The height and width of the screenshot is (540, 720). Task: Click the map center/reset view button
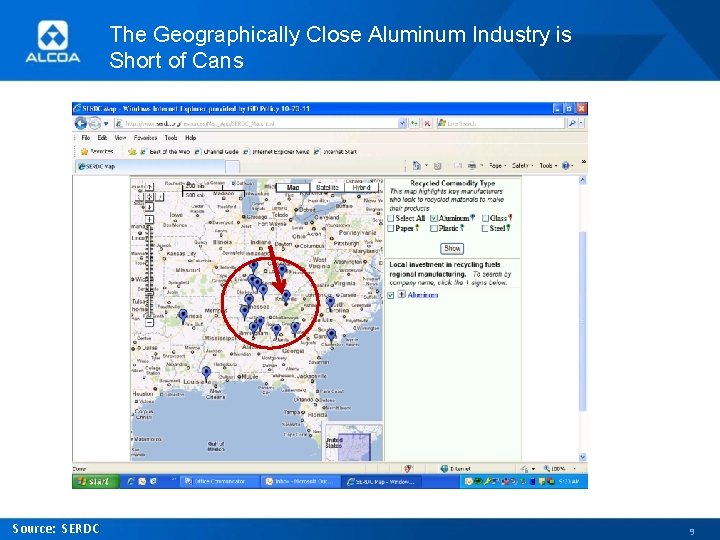(x=150, y=197)
